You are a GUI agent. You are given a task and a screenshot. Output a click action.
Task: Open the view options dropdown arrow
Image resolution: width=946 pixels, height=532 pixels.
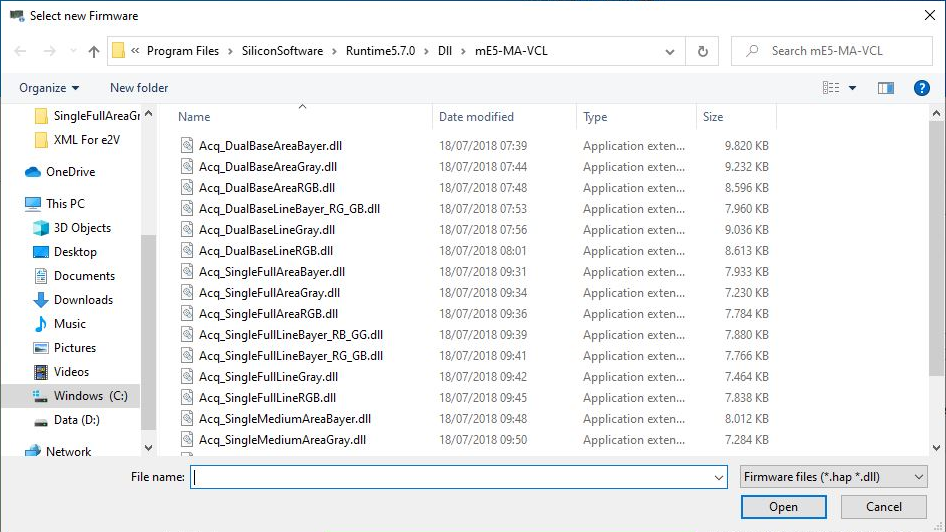pyautogui.click(x=853, y=88)
